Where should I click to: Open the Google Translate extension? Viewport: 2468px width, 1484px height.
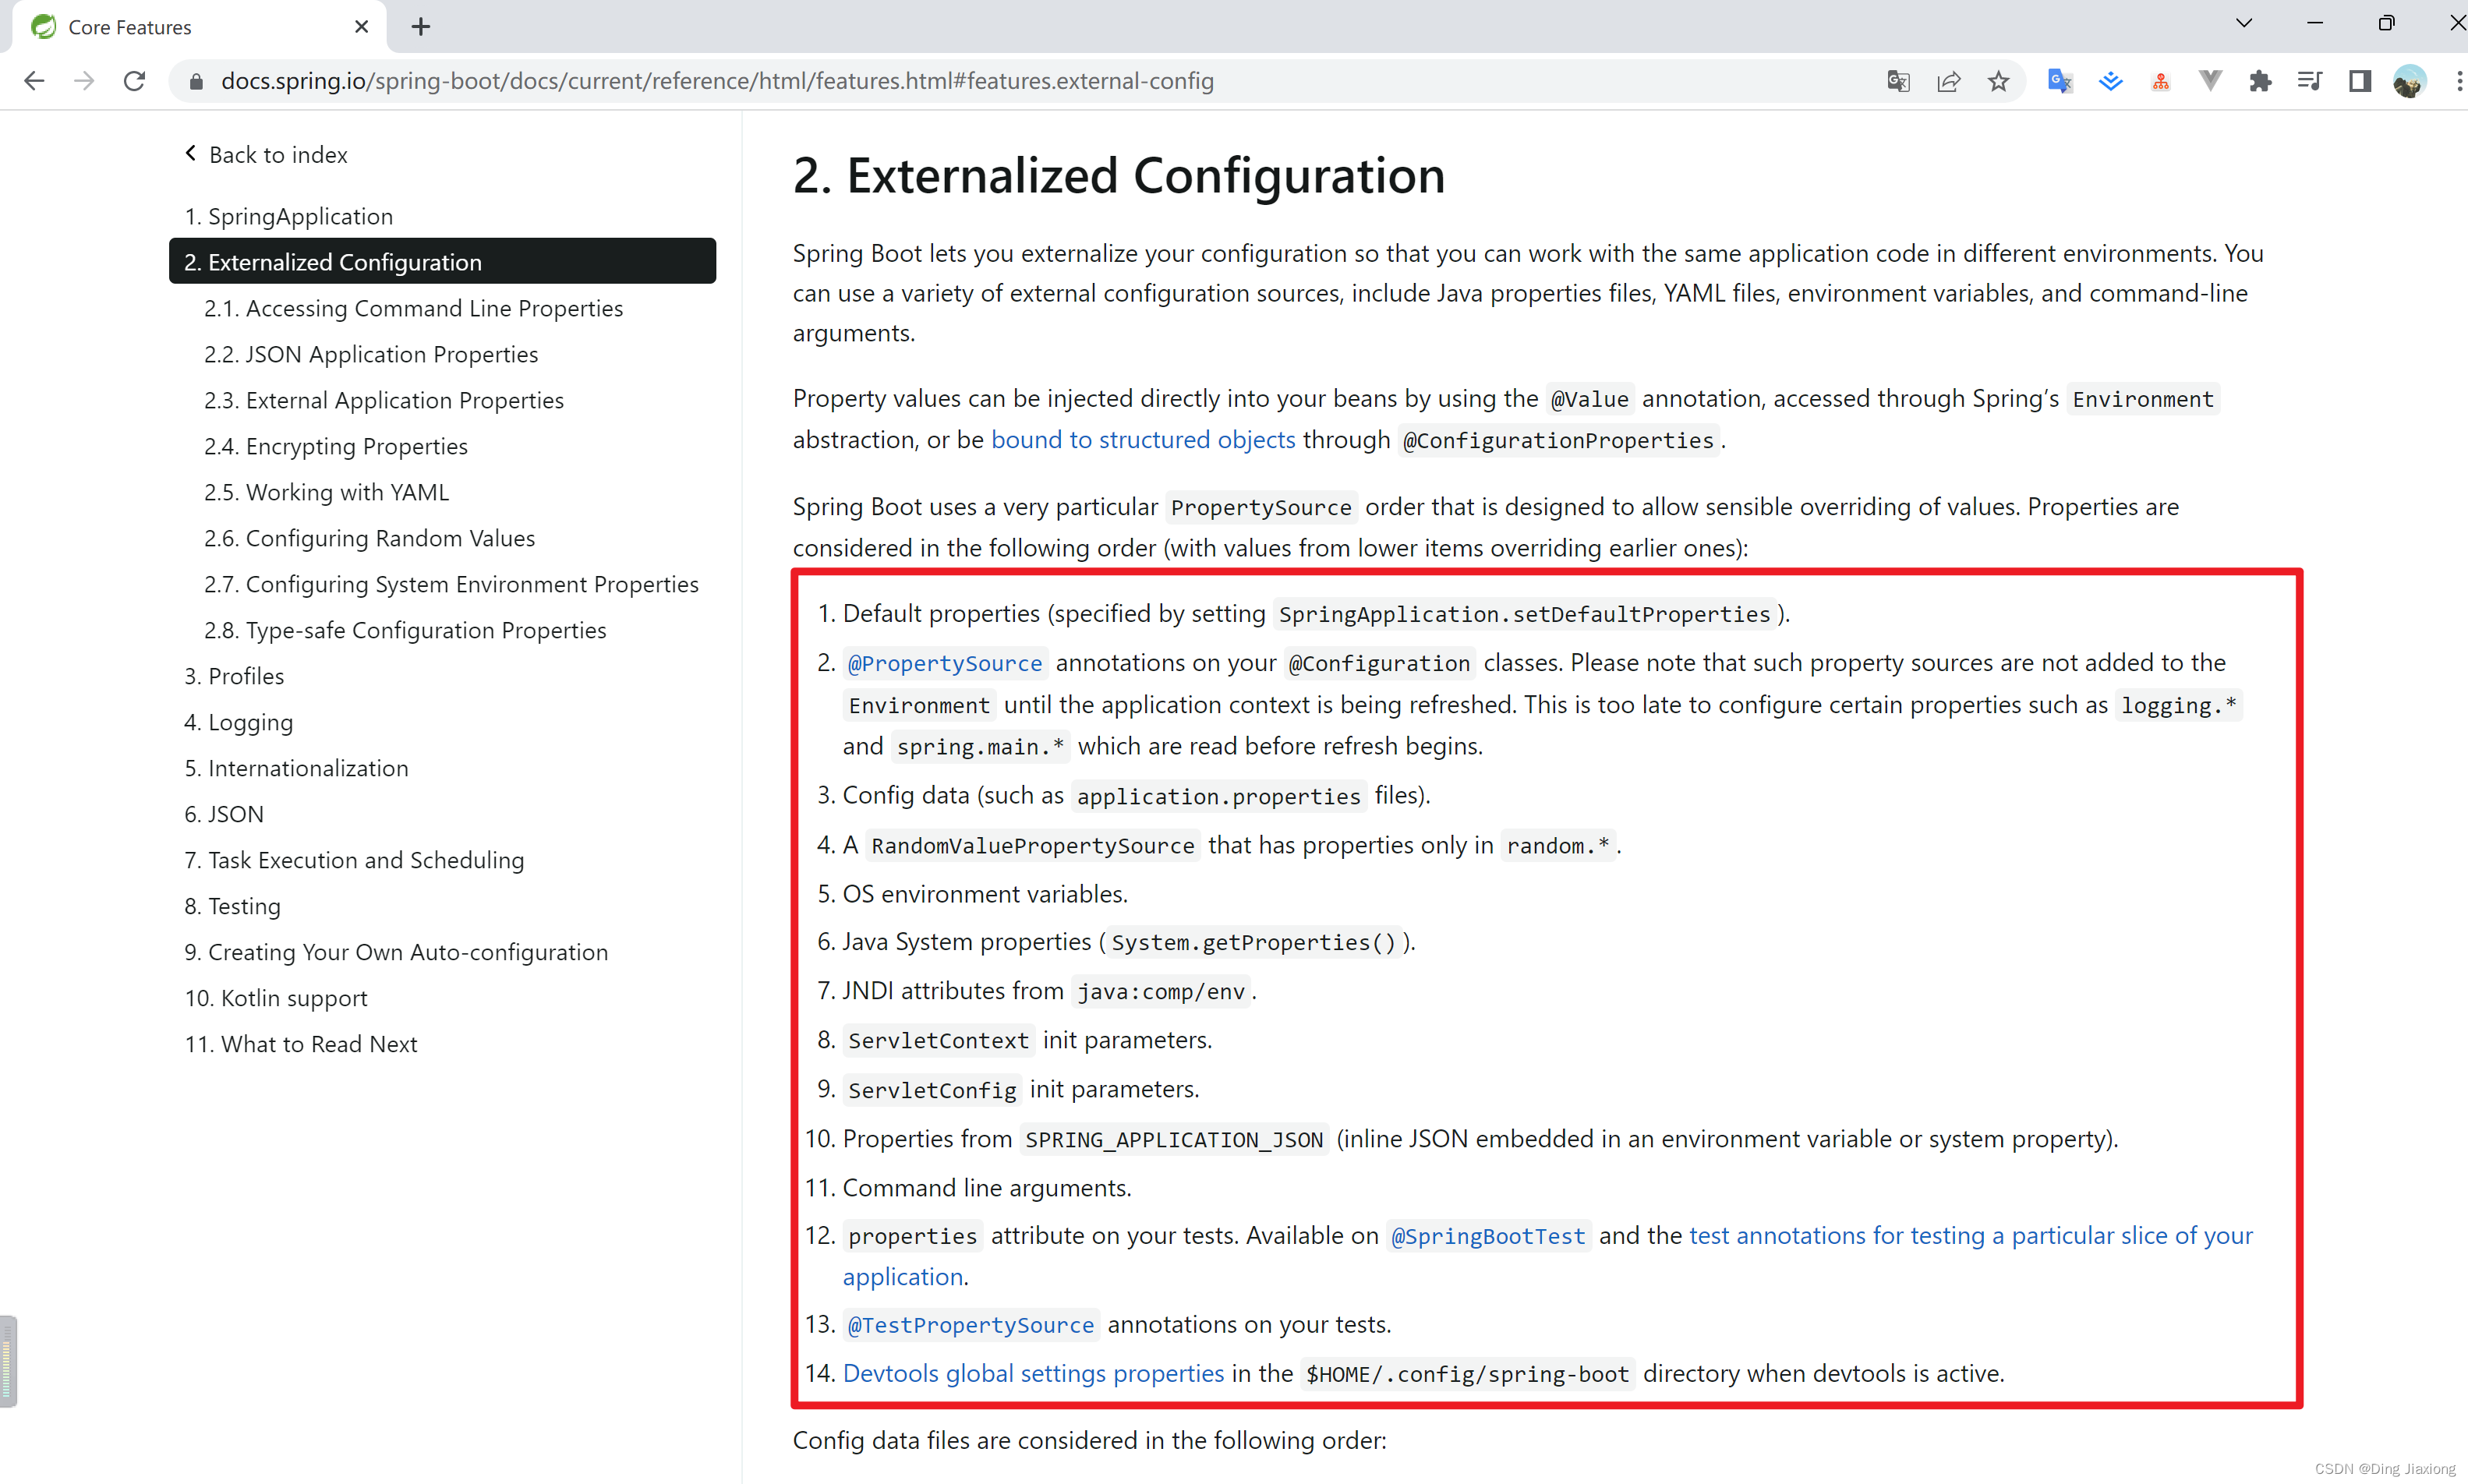pos(2060,81)
